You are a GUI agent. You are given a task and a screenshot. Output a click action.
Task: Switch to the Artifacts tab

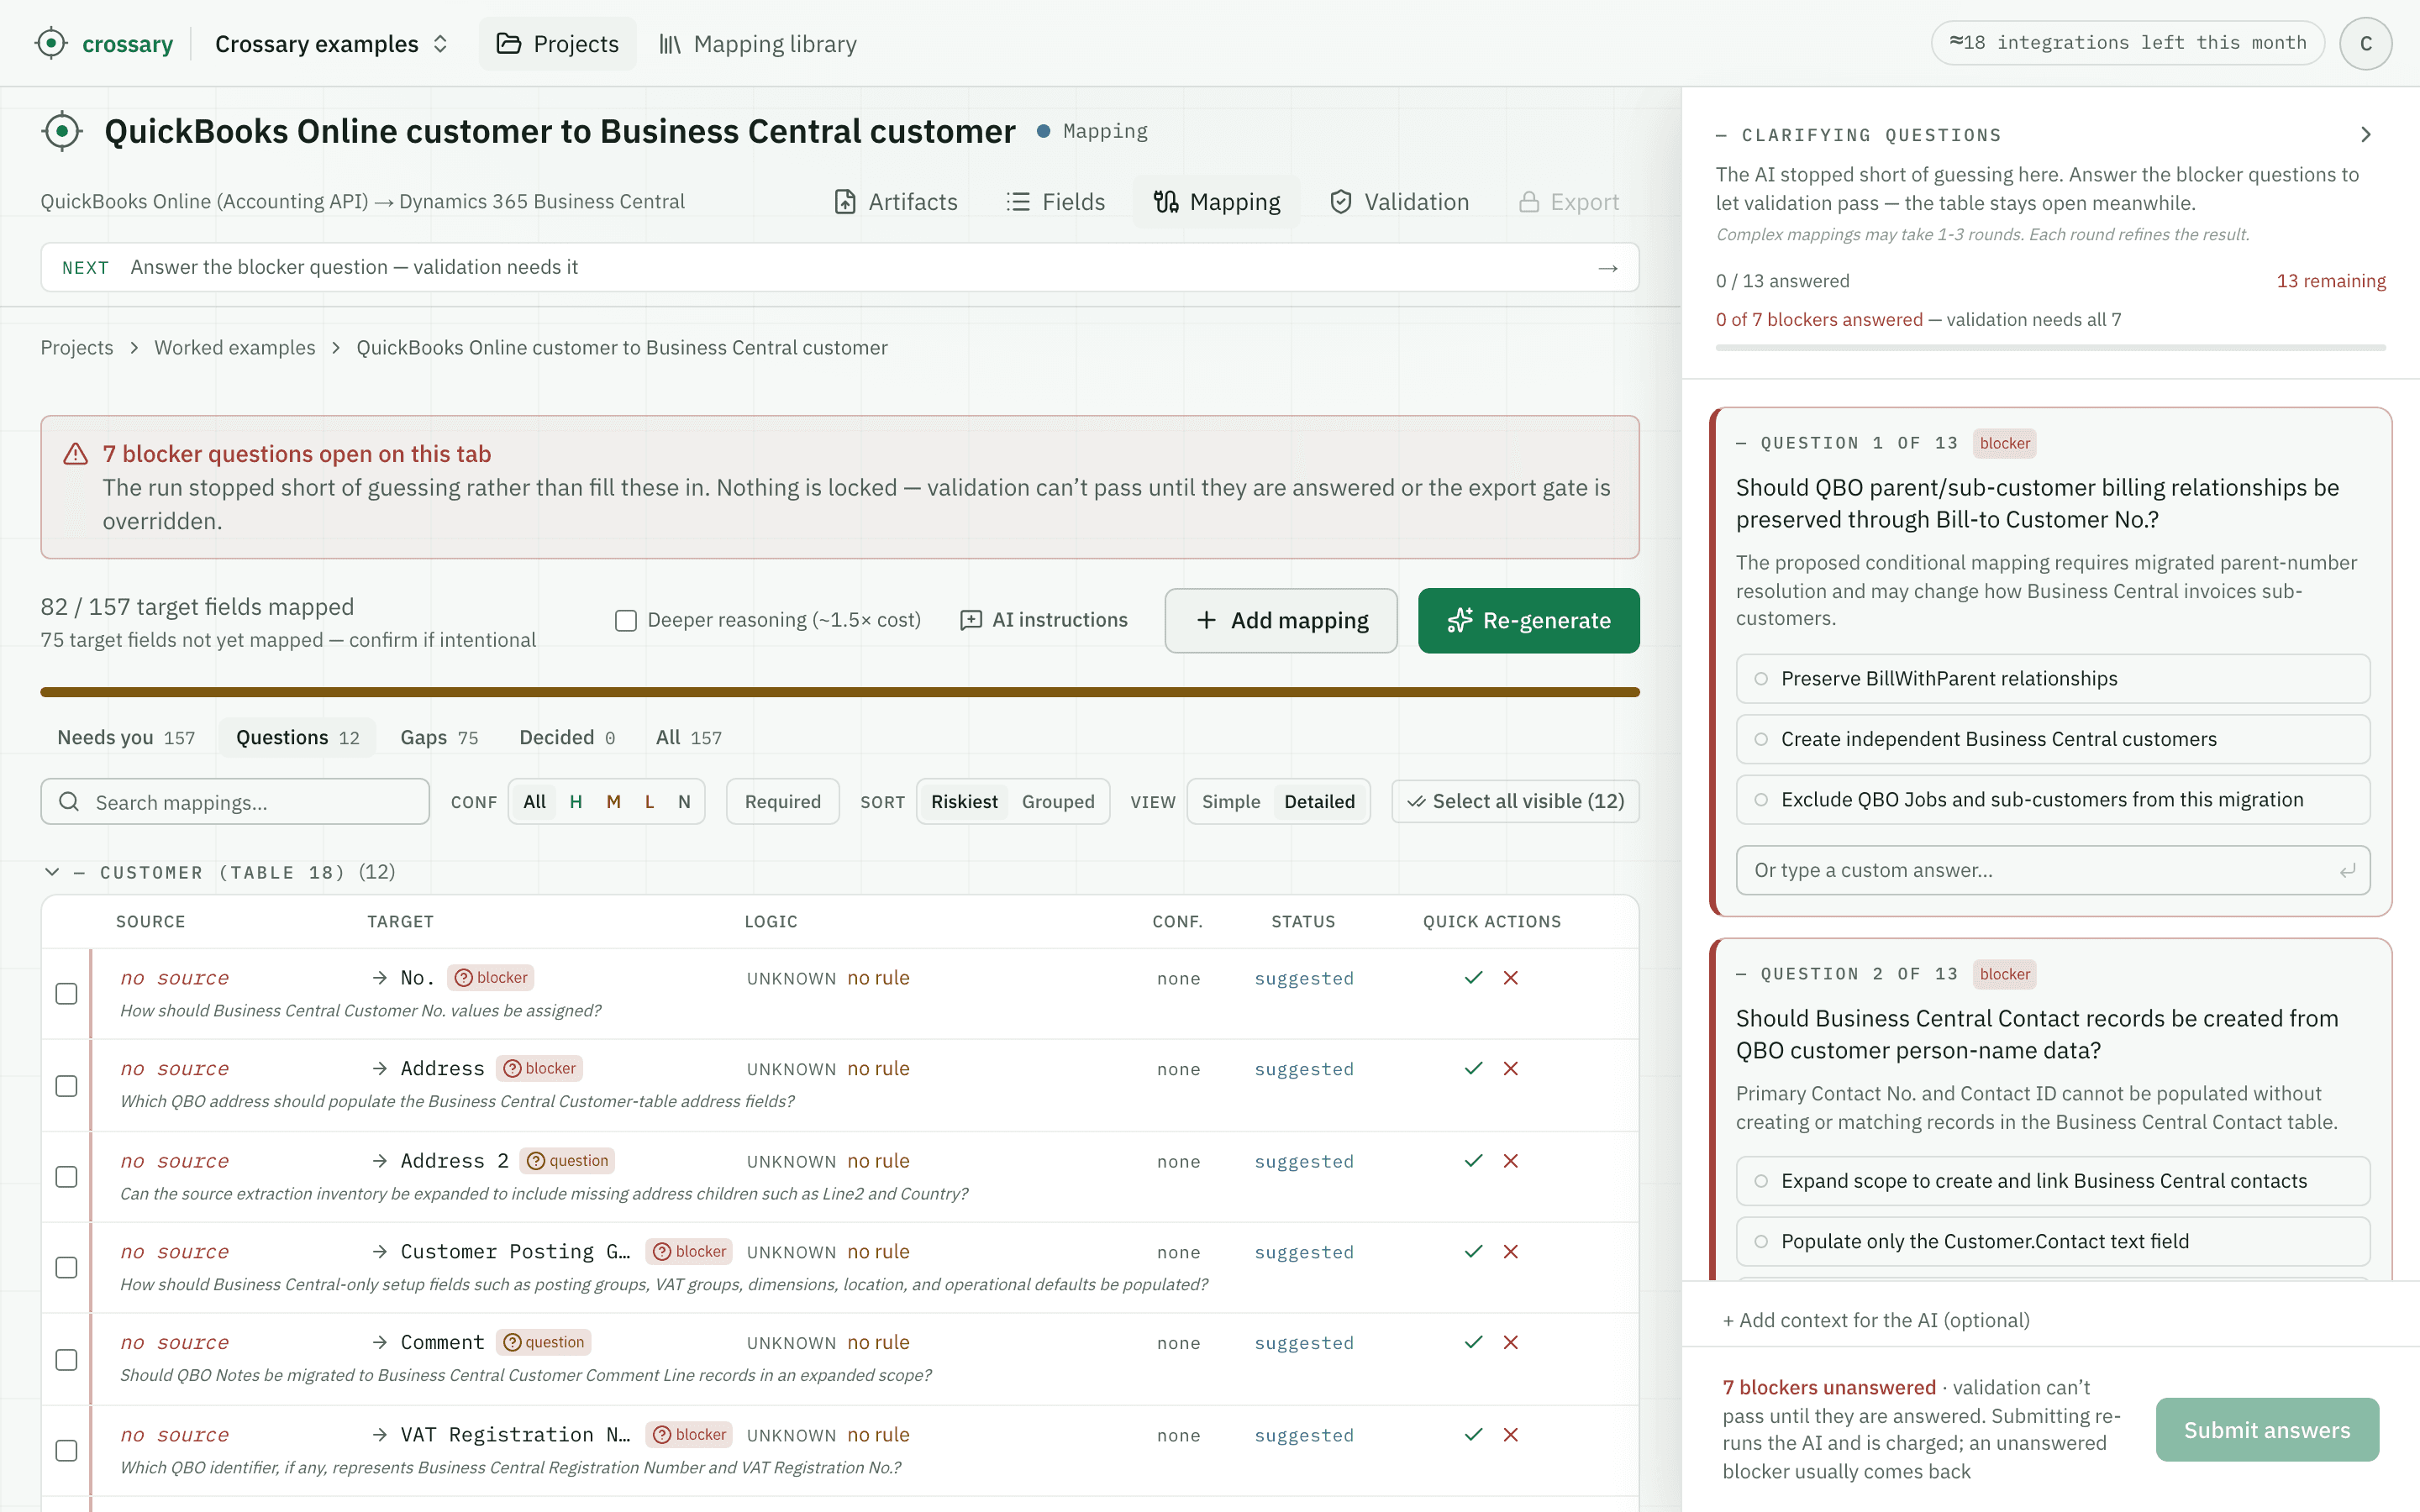click(x=896, y=202)
